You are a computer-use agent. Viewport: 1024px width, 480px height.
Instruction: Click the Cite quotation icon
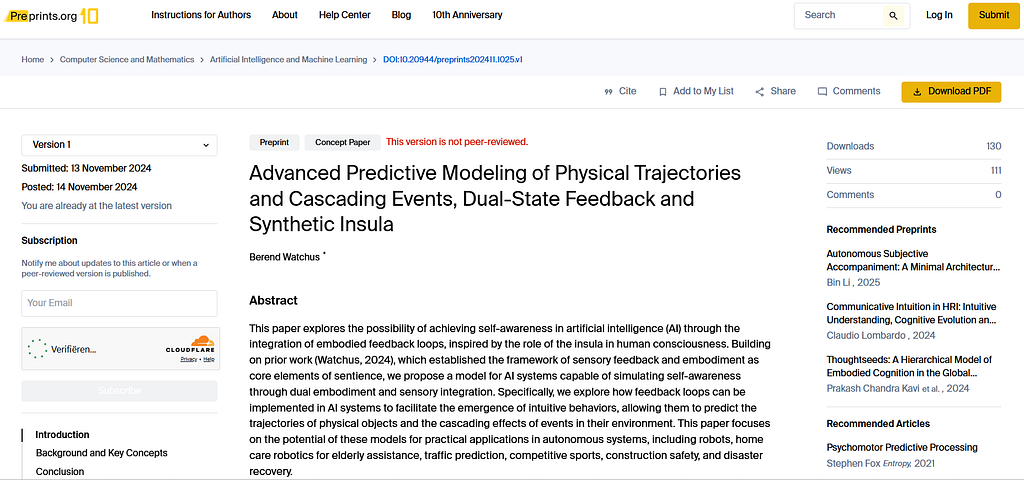point(609,92)
